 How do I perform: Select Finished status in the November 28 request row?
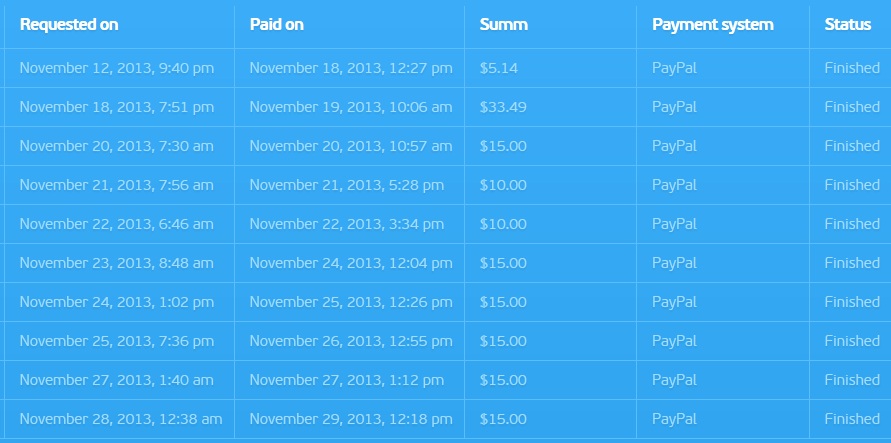point(852,419)
